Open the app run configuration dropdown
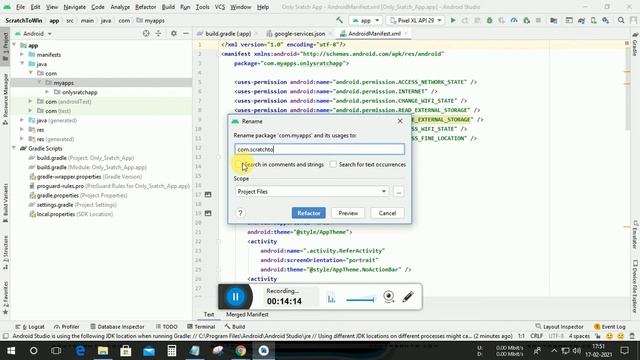The image size is (640, 360). click(366, 20)
